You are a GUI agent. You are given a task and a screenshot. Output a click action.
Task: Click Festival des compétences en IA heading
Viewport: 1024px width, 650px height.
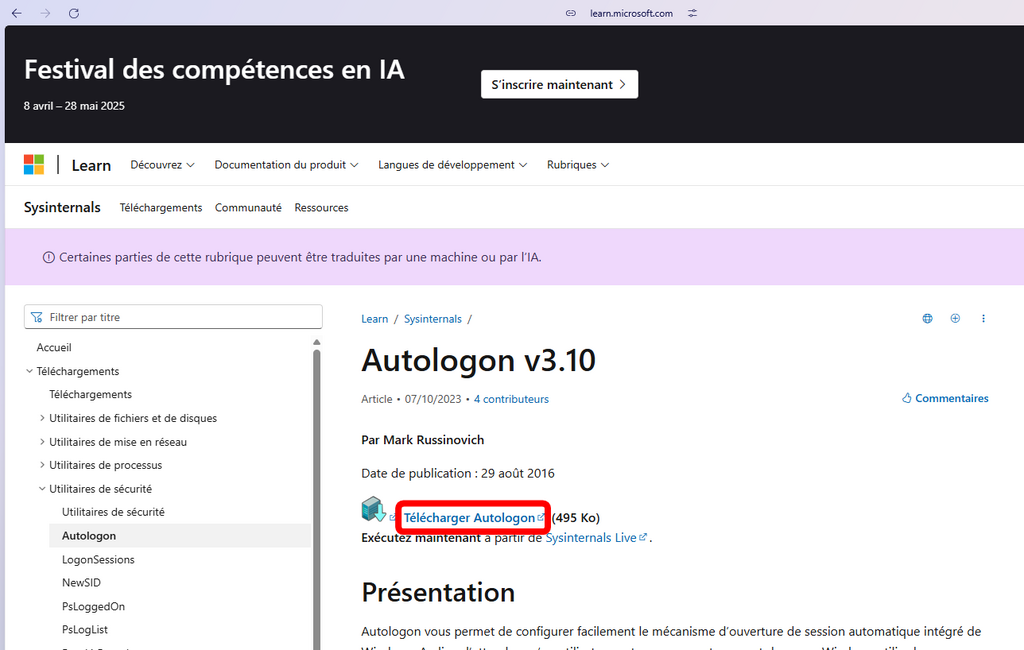pos(214,70)
